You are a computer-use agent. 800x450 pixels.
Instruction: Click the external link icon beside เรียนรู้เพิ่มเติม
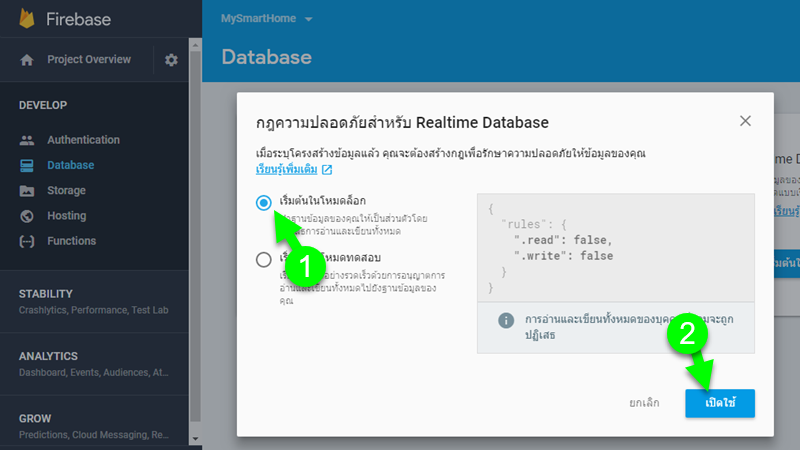(327, 170)
